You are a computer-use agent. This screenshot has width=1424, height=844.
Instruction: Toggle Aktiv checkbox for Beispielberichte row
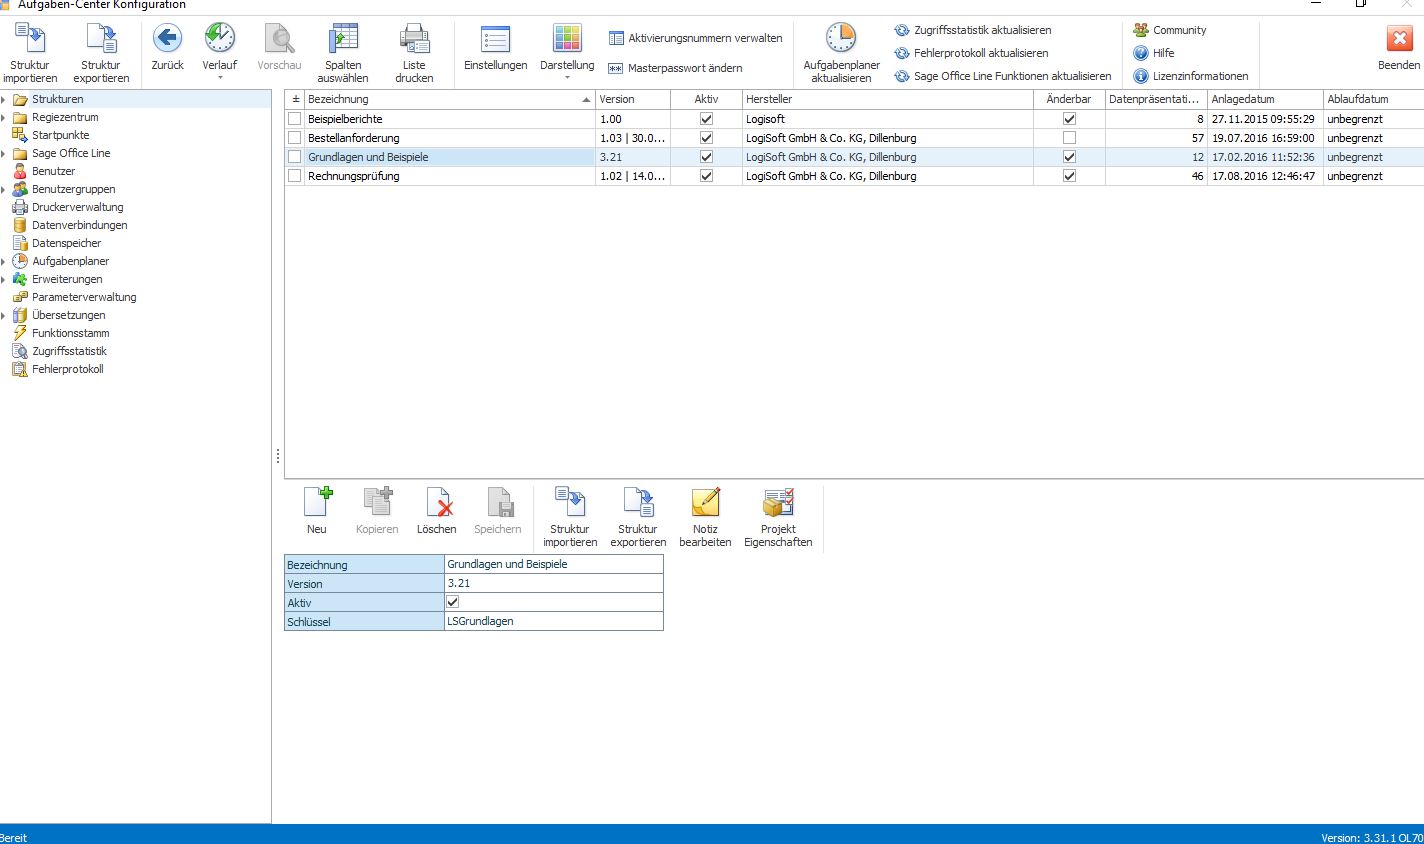tap(706, 119)
